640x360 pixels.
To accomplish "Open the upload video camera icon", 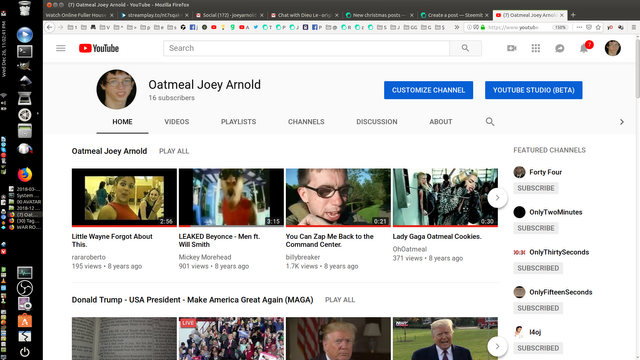I will click(511, 48).
